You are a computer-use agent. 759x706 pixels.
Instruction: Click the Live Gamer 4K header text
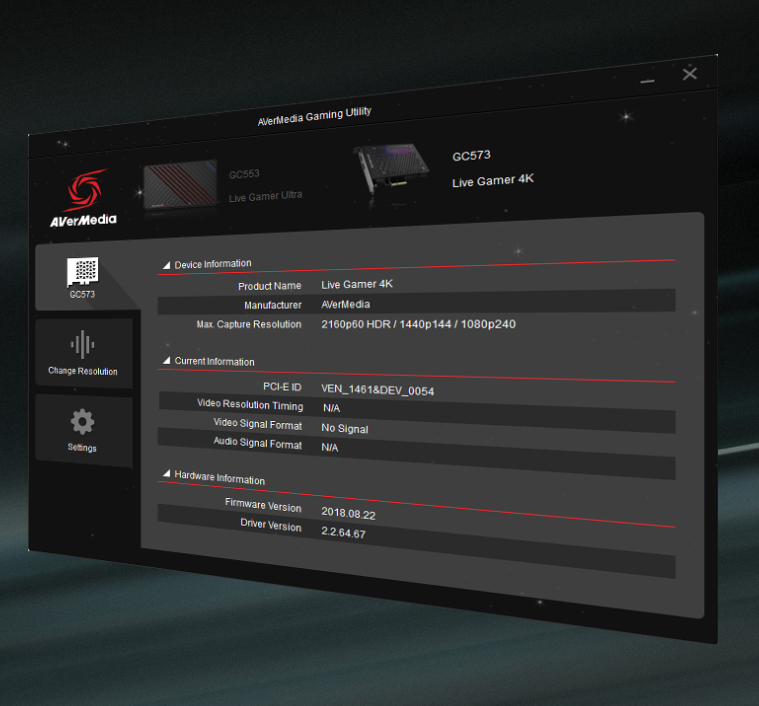(493, 182)
